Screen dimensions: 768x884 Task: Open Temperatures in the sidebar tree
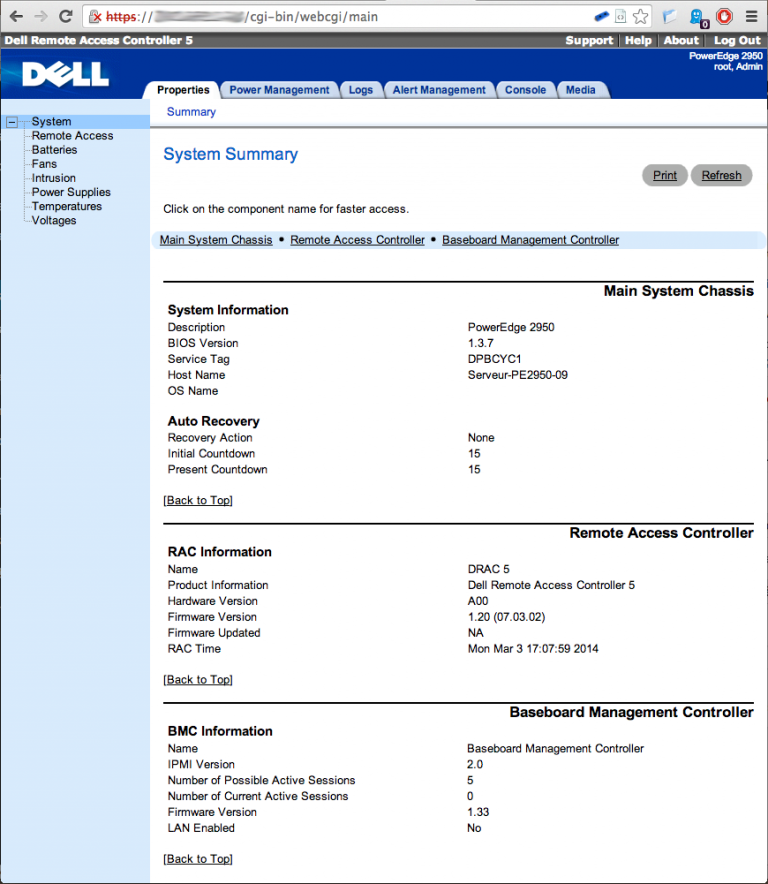click(67, 206)
